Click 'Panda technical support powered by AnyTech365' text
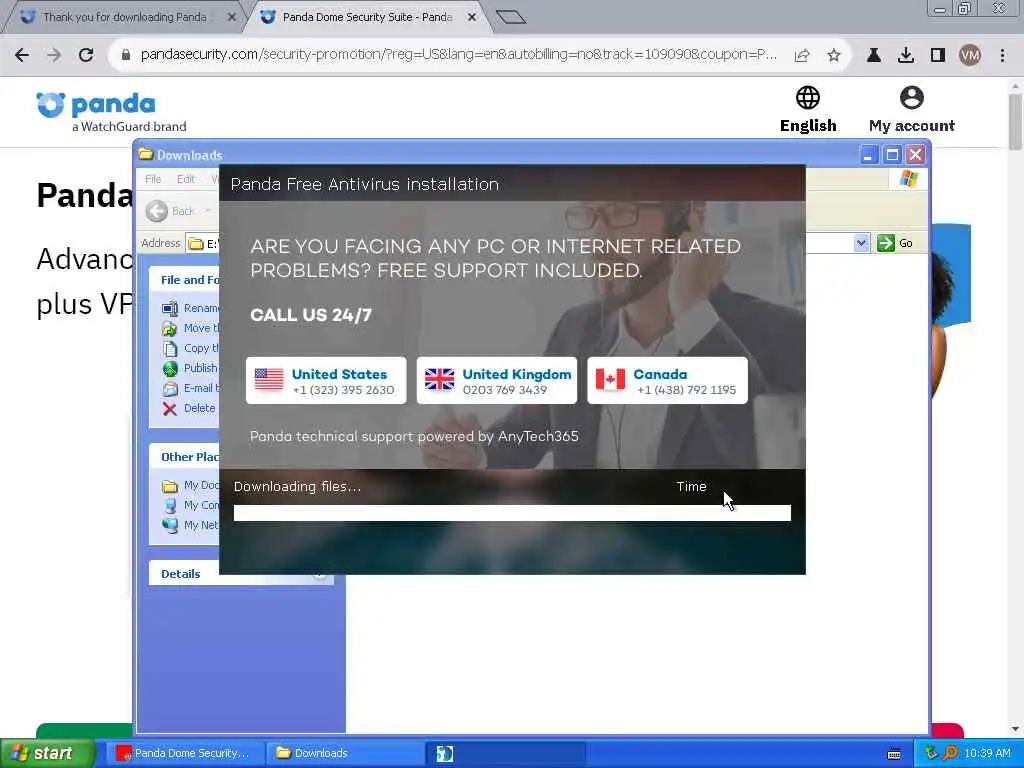The image size is (1024, 768). click(414, 436)
